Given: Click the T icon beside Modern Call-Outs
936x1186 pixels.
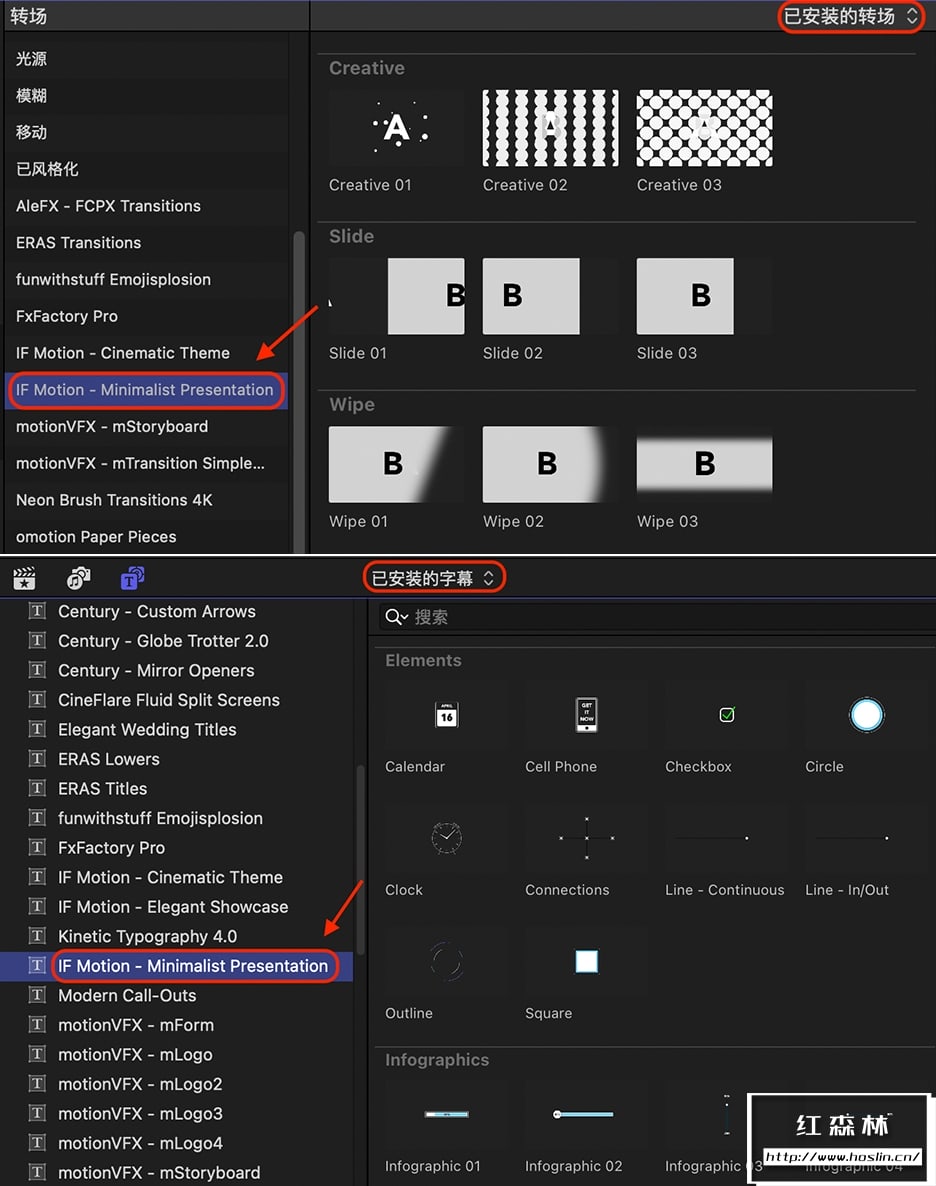Looking at the screenshot, I should coord(37,995).
